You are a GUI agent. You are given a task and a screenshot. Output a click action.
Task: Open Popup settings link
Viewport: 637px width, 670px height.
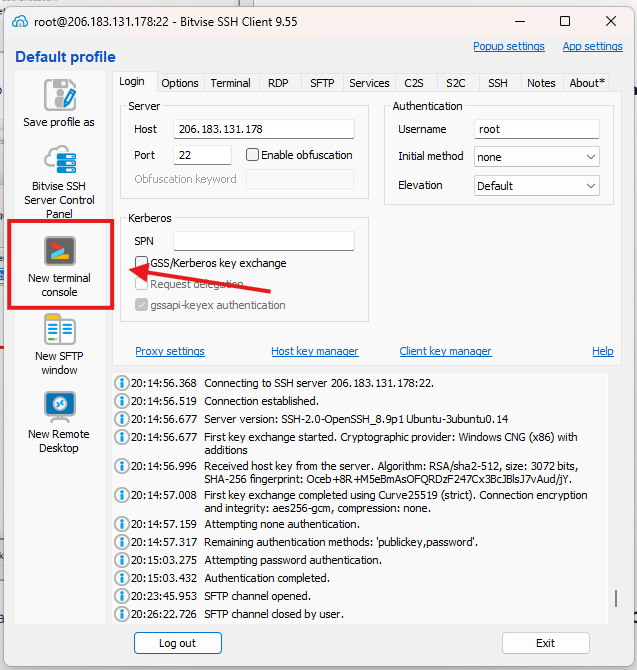coord(508,46)
